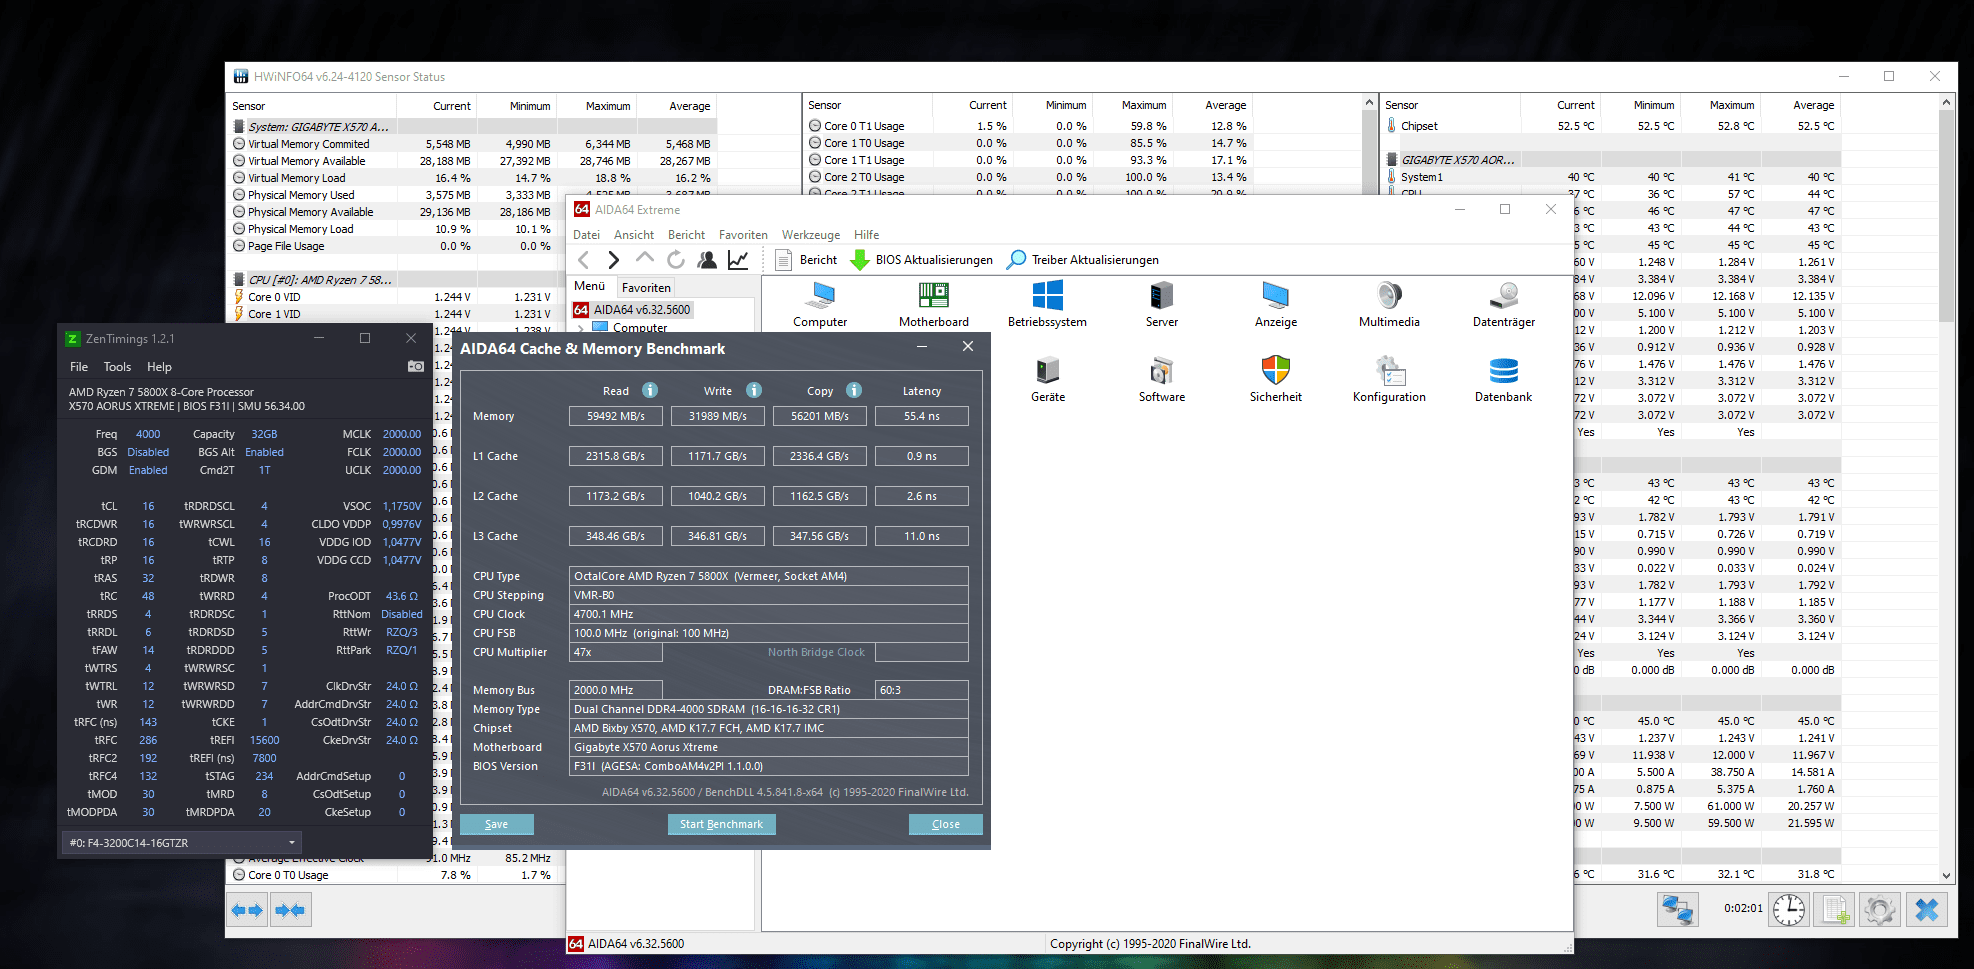1974x969 pixels.
Task: Select CPU Clock field 4700.1 MHz
Action: point(768,614)
